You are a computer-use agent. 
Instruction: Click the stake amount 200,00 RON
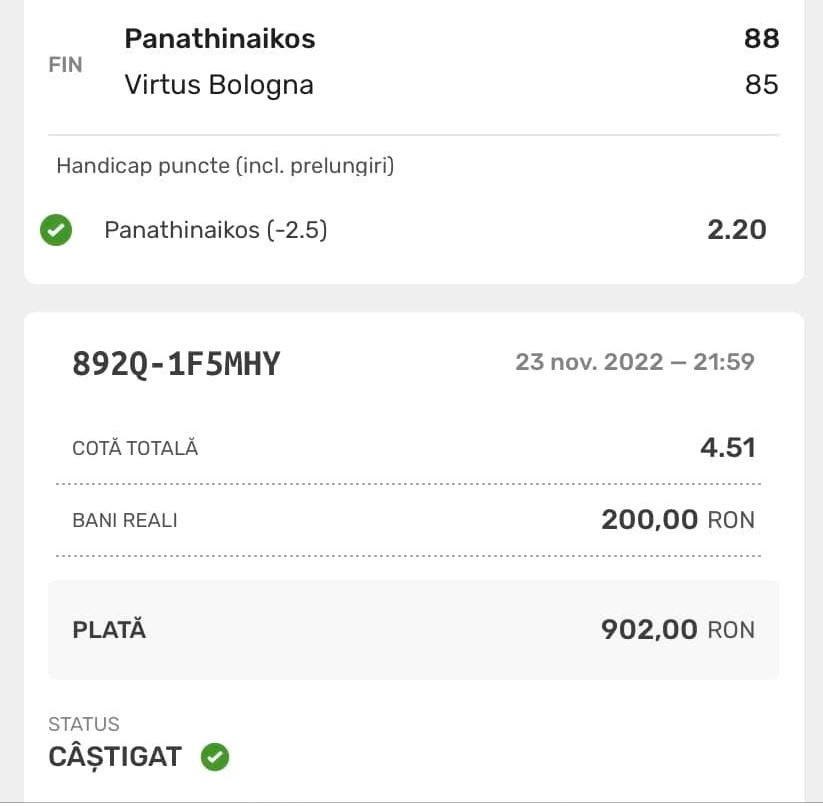677,520
